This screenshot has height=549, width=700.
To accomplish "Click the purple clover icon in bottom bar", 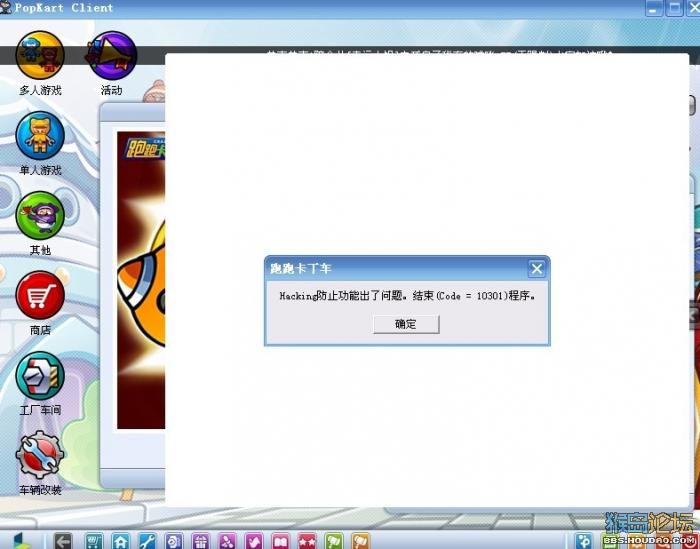I will click(x=227, y=541).
